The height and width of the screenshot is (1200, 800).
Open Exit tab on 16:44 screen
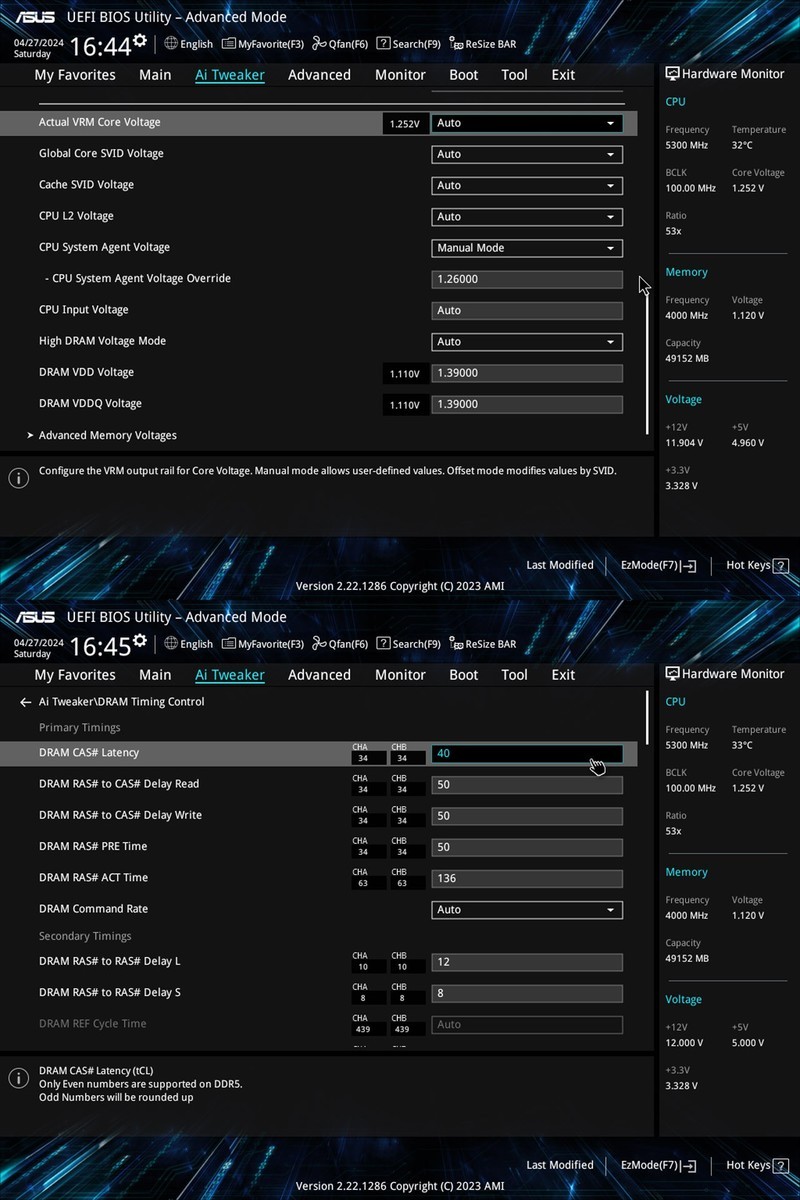coord(563,75)
